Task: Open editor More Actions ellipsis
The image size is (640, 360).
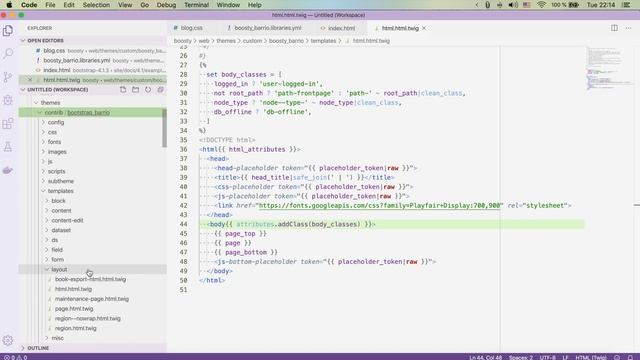Action: pos(628,28)
